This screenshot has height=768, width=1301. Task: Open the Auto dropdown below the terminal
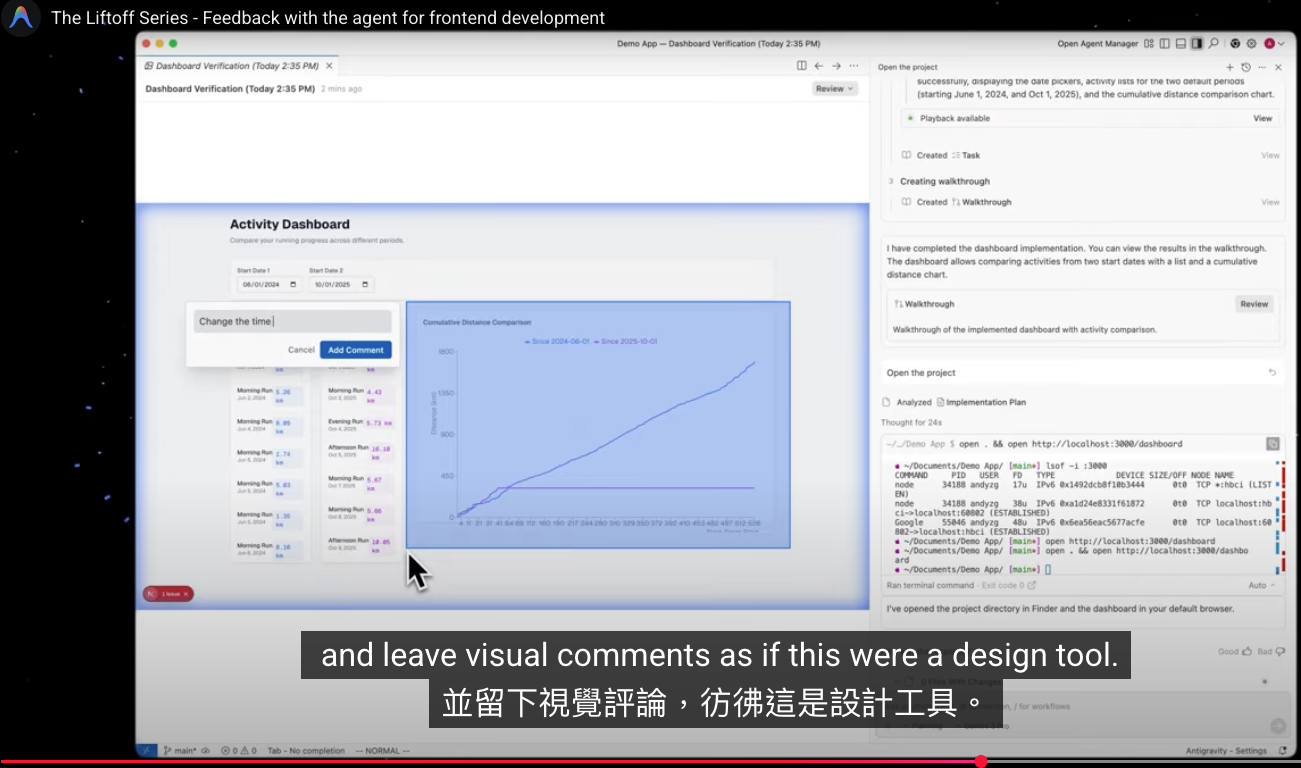pos(1262,586)
